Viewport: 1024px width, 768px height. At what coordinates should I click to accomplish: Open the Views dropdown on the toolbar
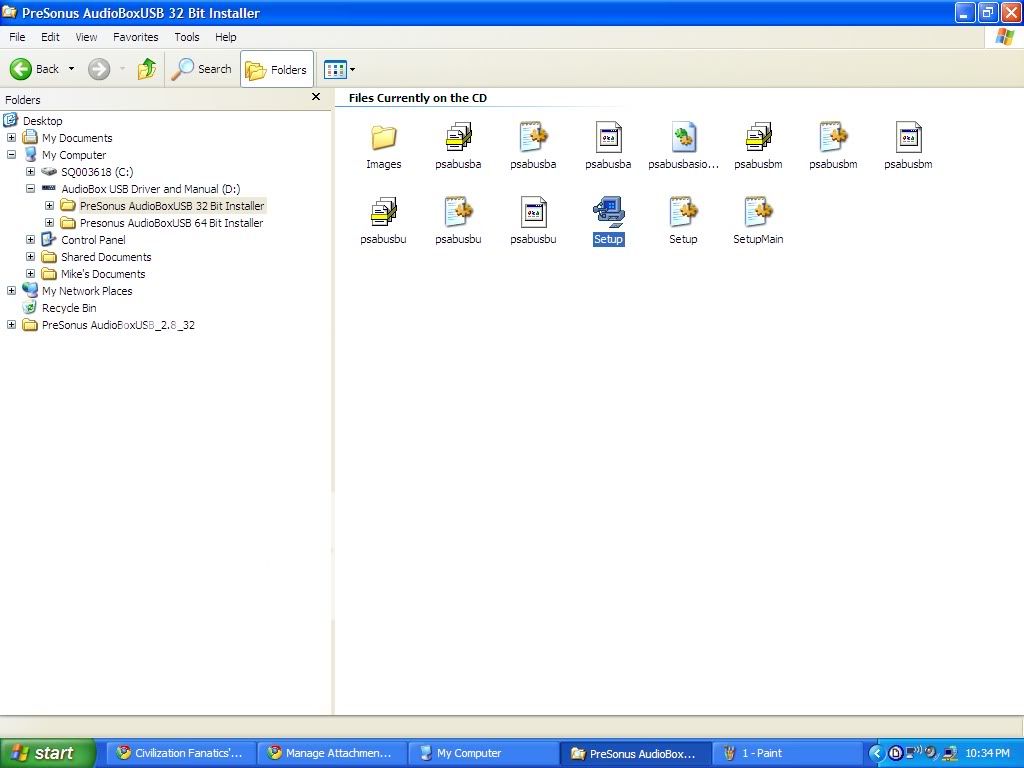[x=339, y=69]
